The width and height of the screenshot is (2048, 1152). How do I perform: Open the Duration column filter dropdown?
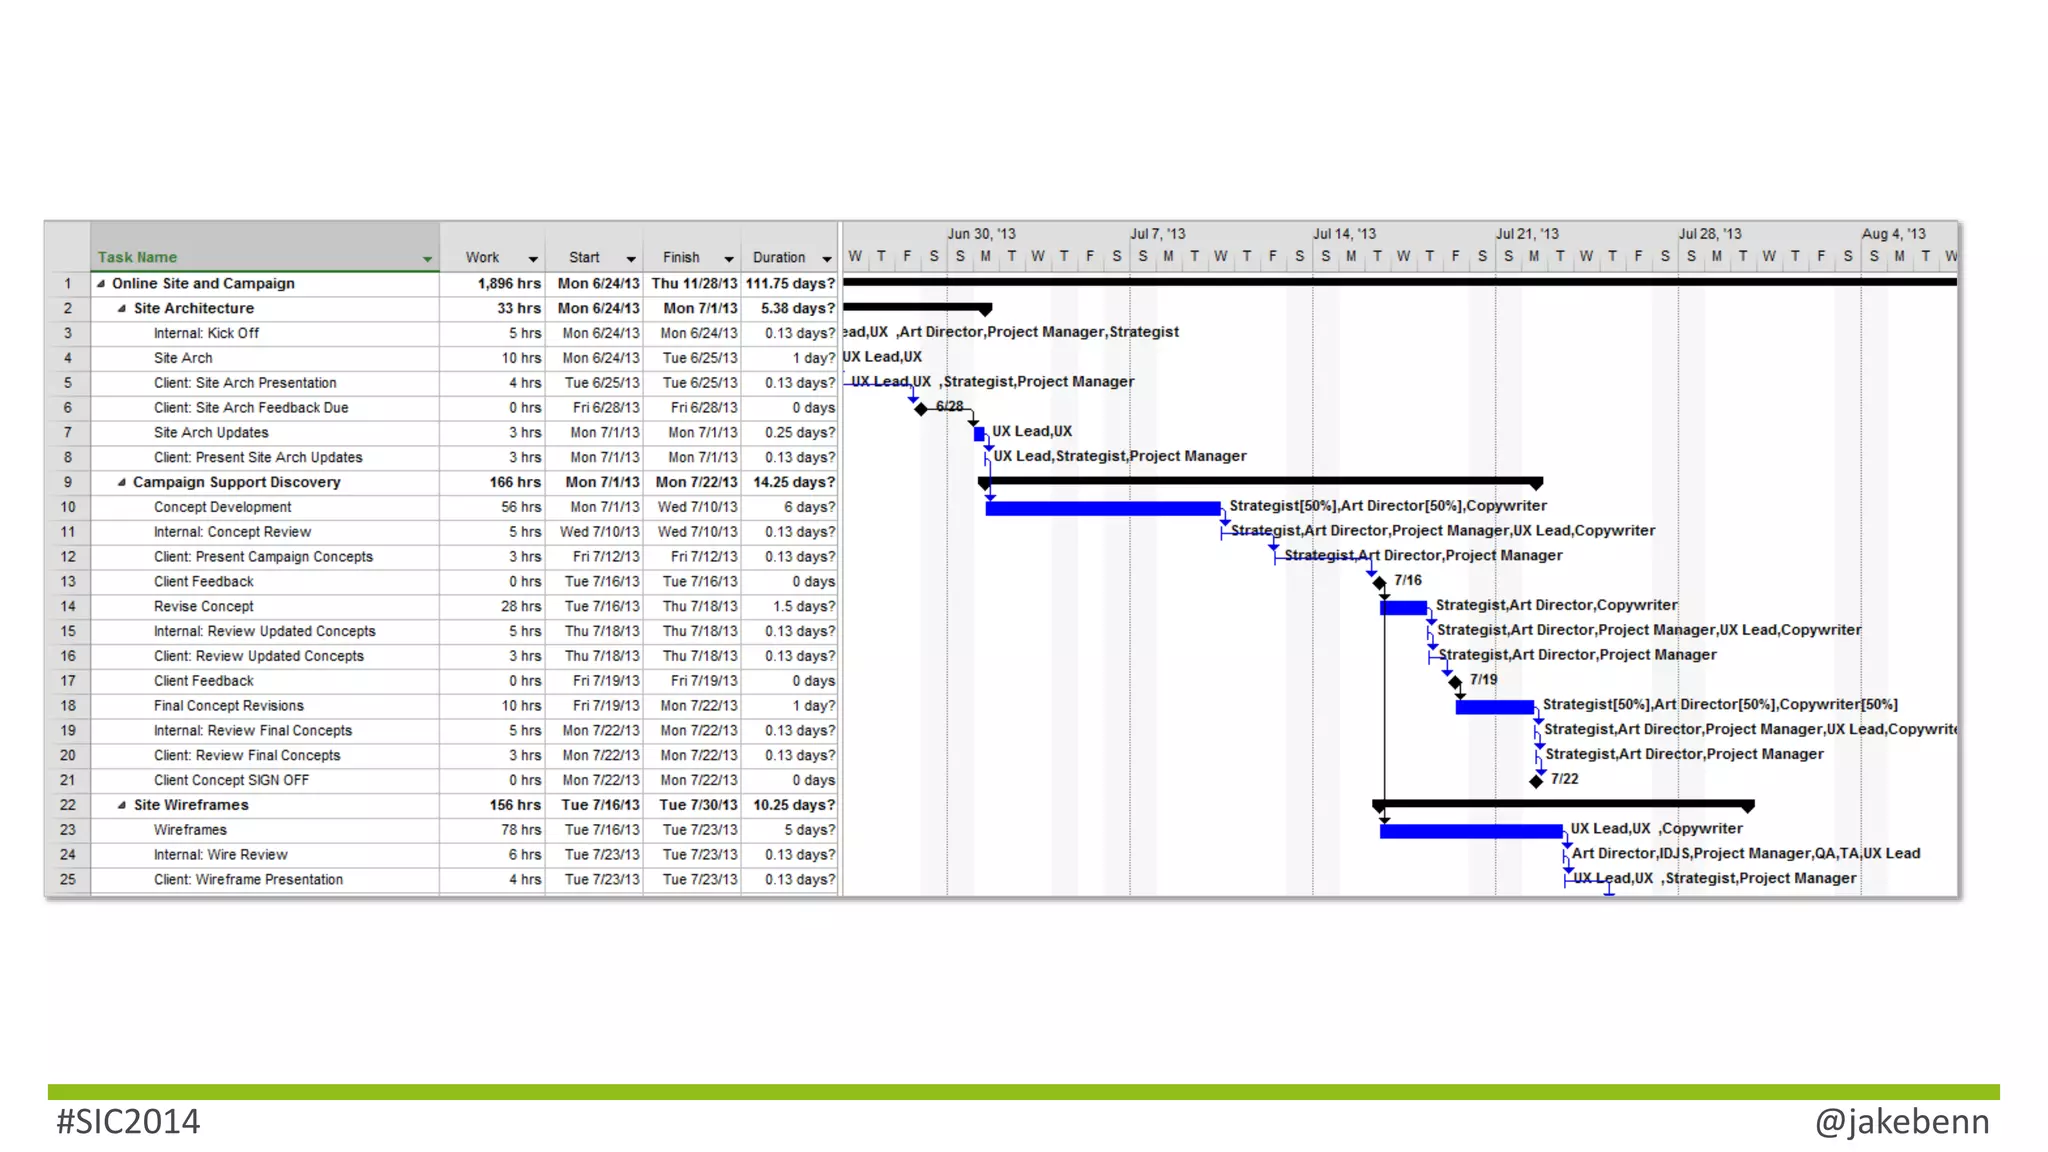[x=827, y=259]
